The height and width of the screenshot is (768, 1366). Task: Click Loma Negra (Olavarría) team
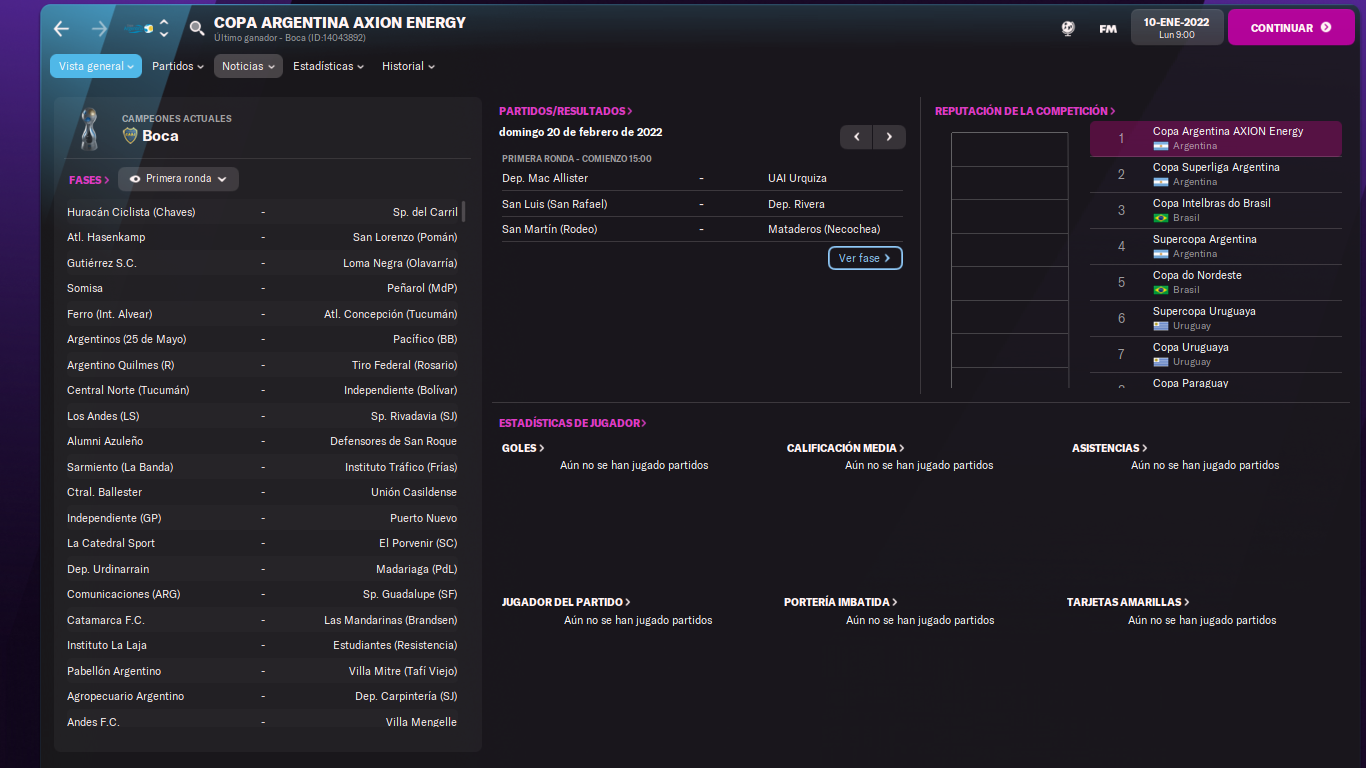[400, 263]
